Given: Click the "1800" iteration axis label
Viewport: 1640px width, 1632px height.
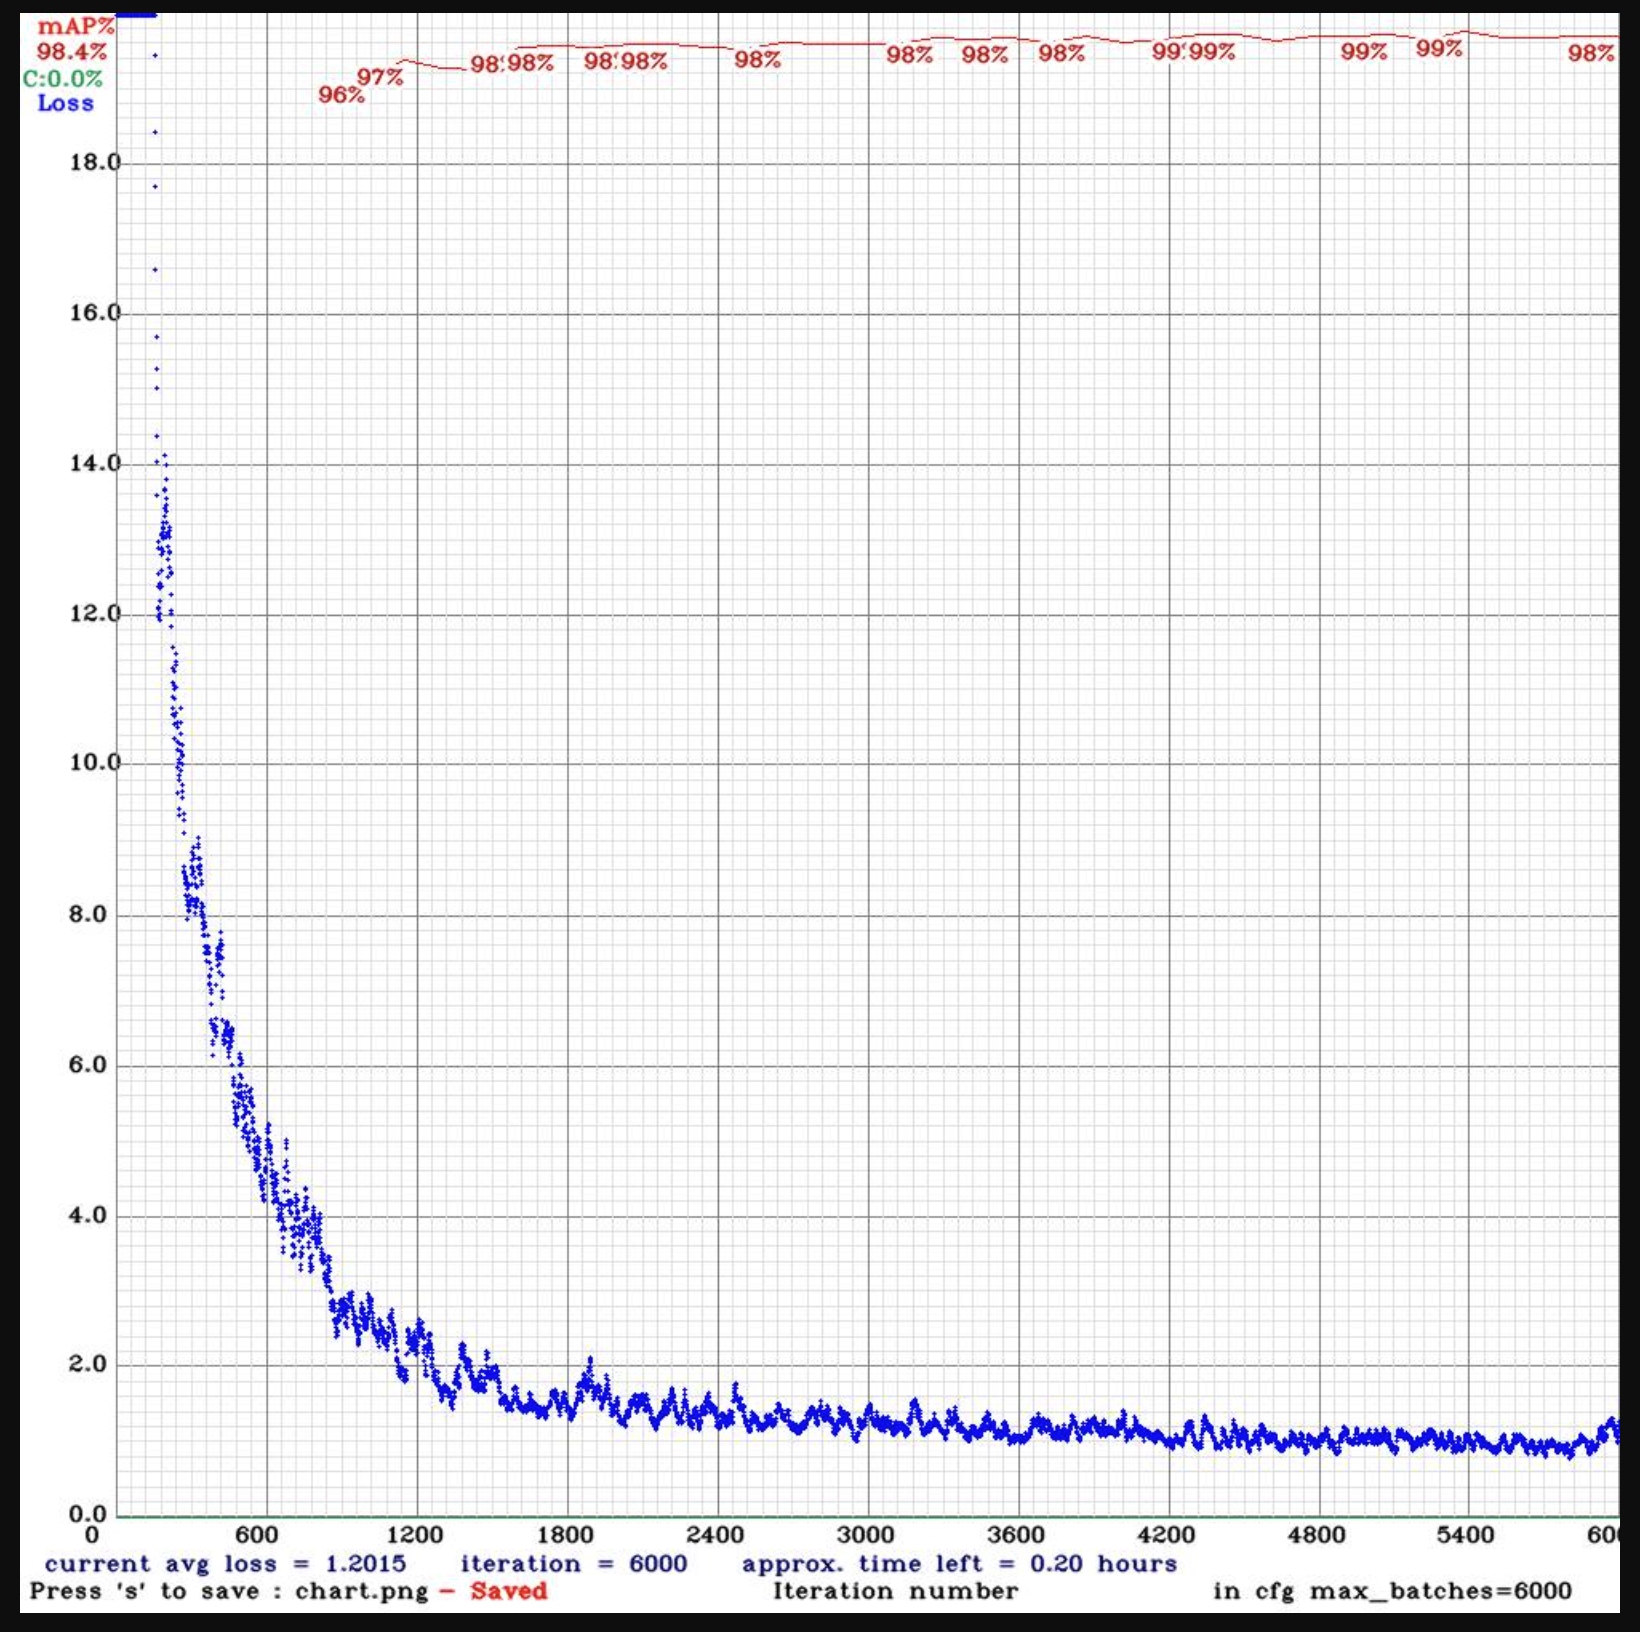Looking at the screenshot, I should click(x=565, y=1535).
